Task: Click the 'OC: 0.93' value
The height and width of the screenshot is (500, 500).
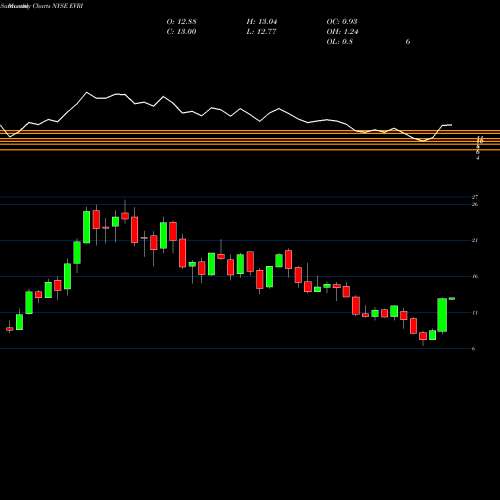Action: (342, 22)
